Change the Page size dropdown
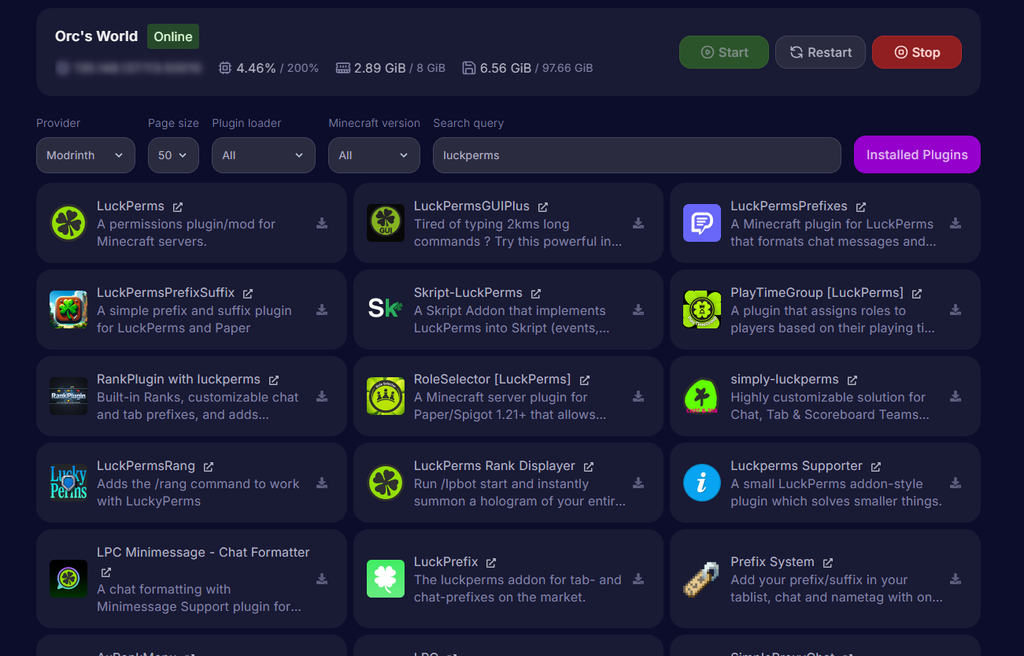 [x=173, y=156]
